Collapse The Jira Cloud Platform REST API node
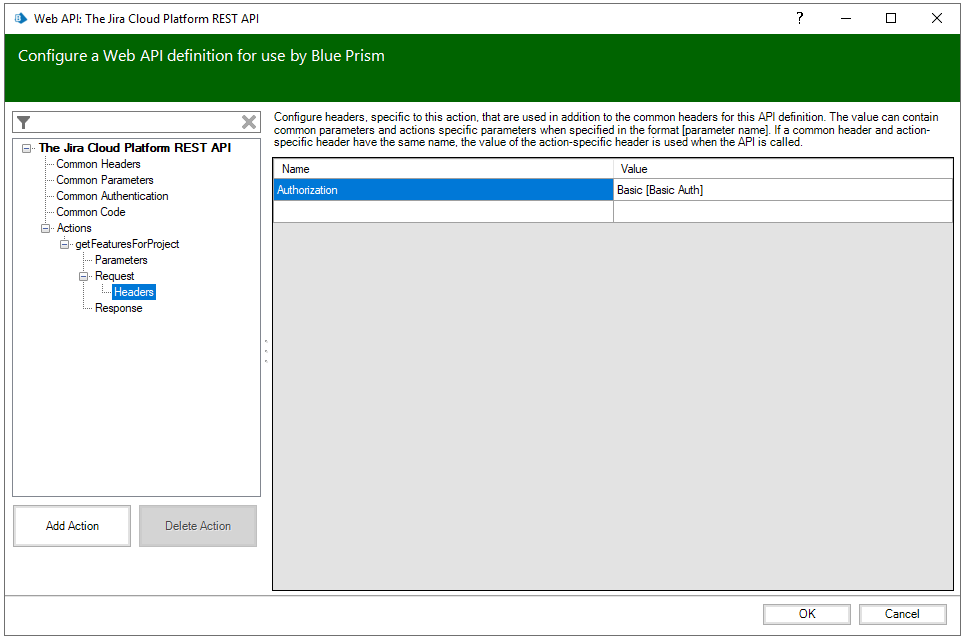 coord(27,148)
